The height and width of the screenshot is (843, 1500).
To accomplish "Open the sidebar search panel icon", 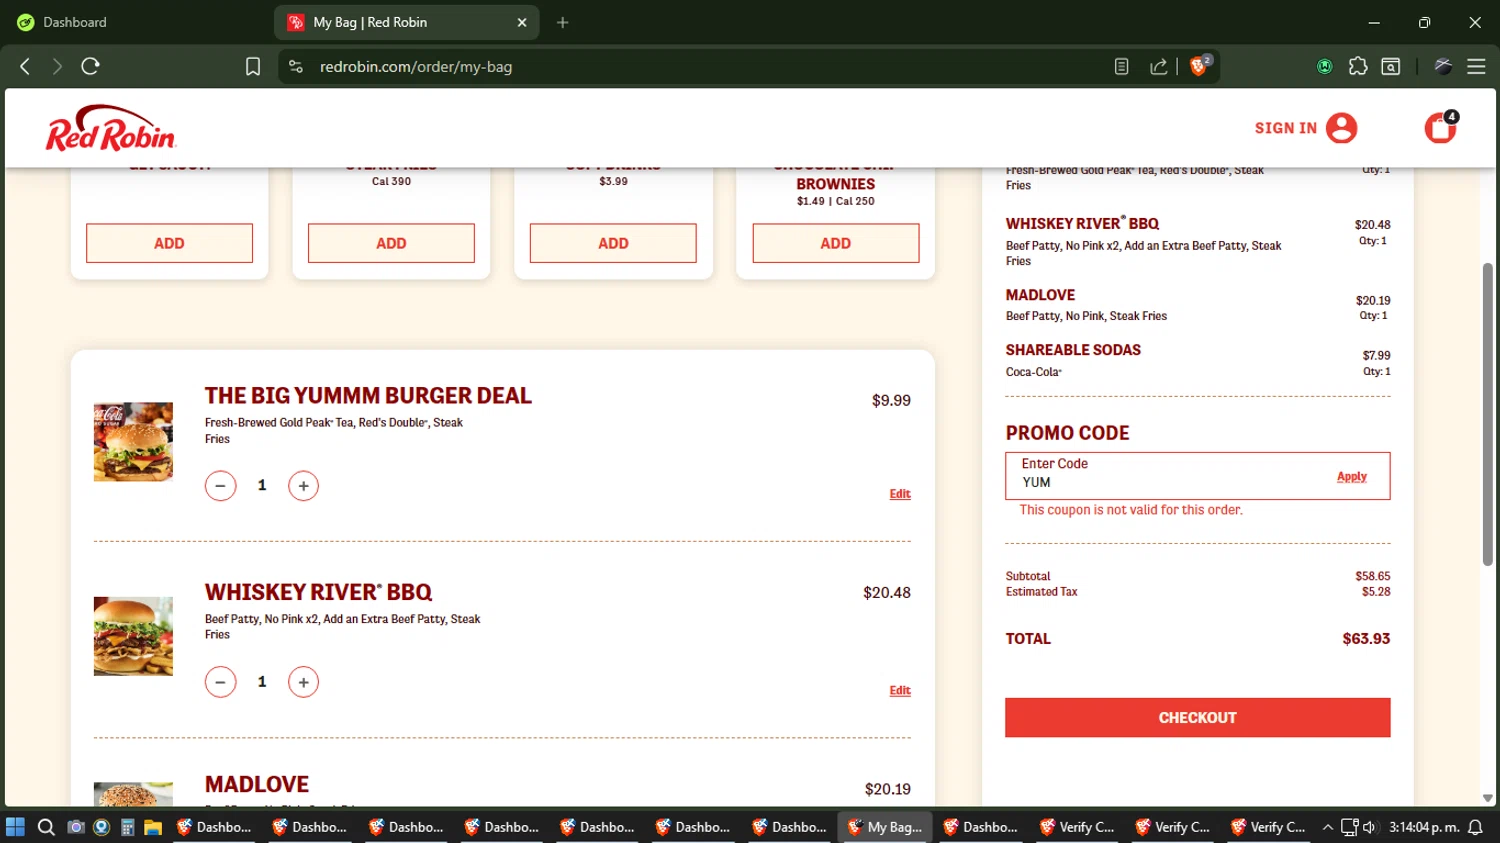I will tap(1390, 66).
